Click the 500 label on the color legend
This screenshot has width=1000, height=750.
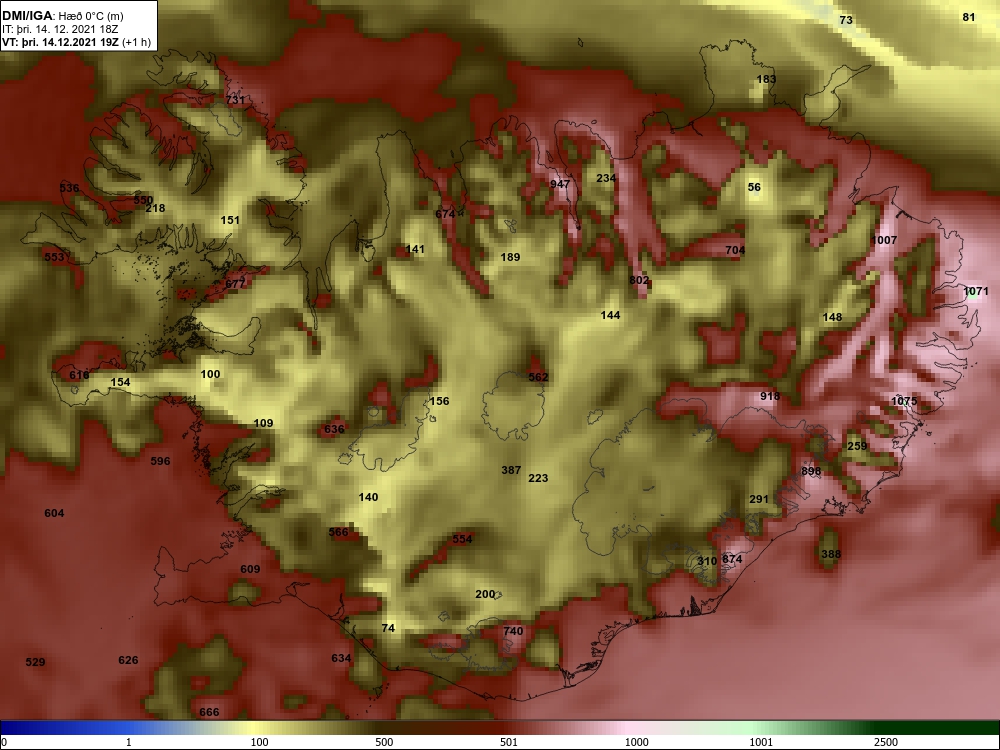coord(384,742)
